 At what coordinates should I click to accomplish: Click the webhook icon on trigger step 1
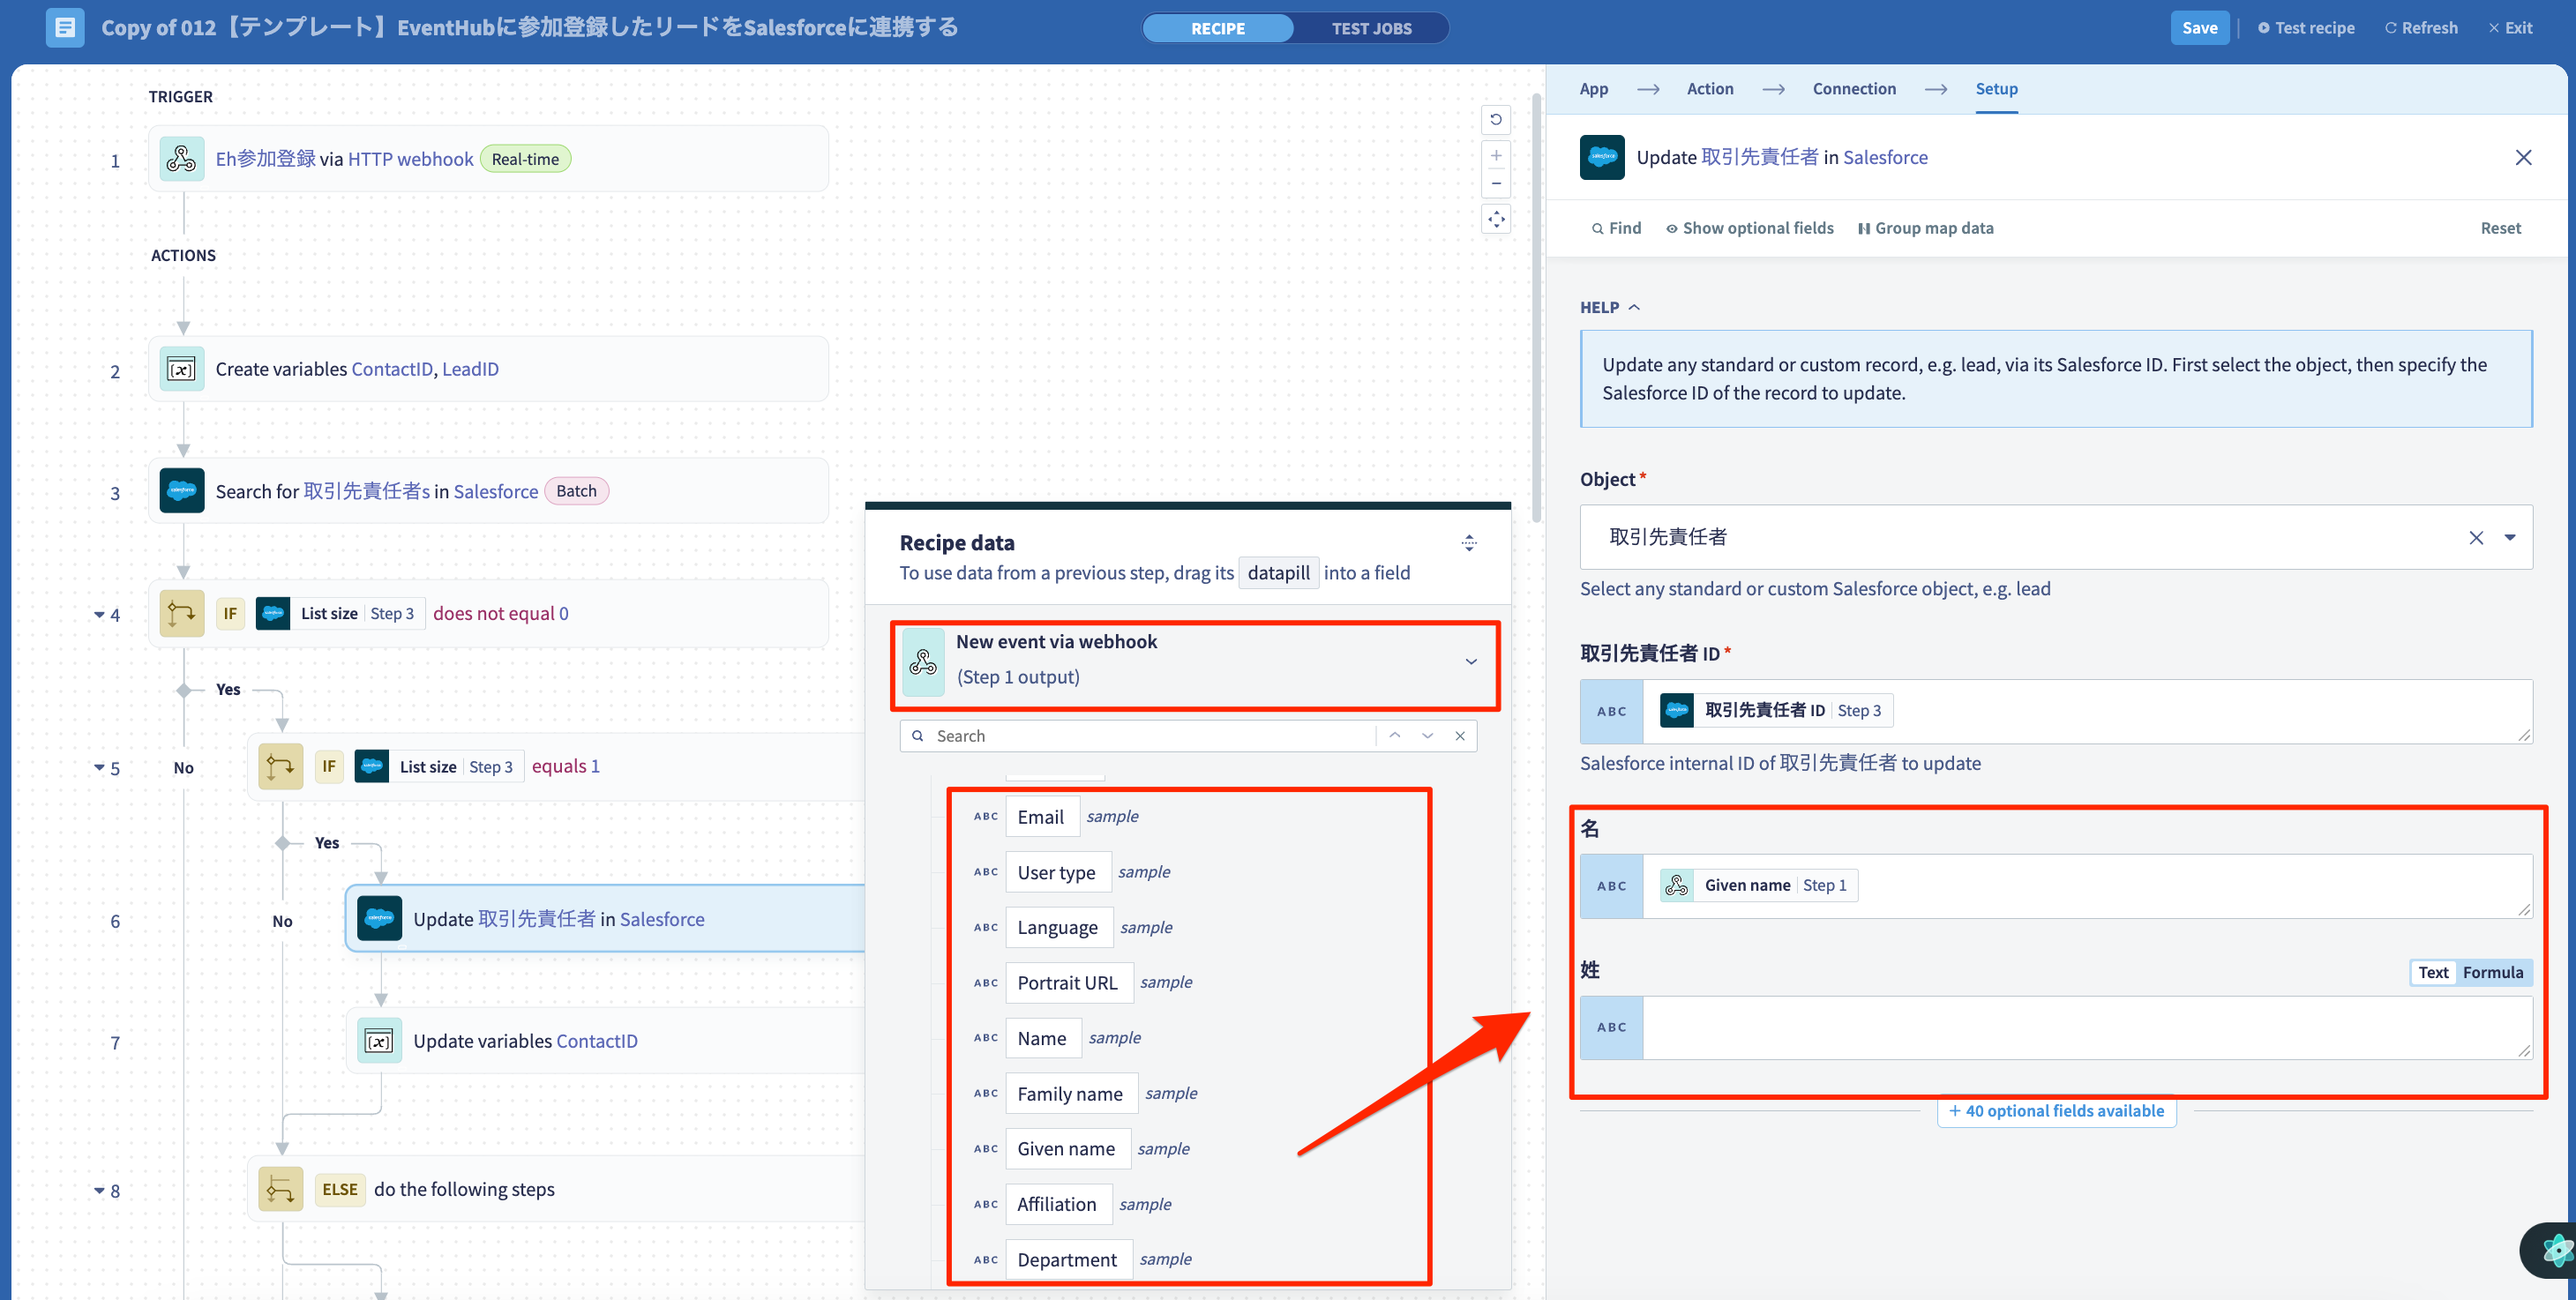click(x=181, y=158)
